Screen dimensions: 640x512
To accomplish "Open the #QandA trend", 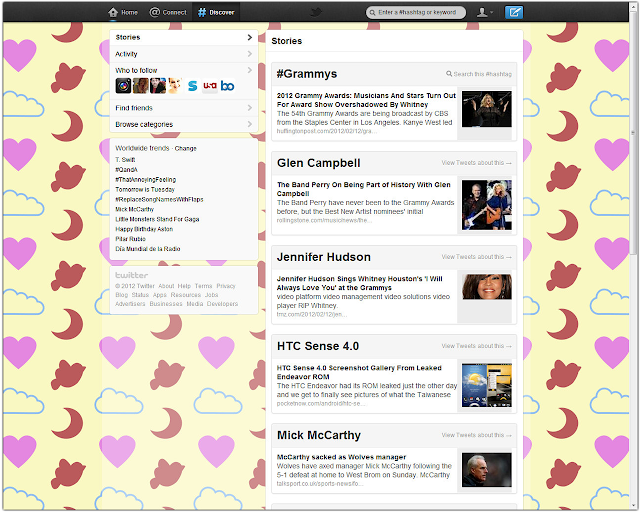I will coord(127,169).
